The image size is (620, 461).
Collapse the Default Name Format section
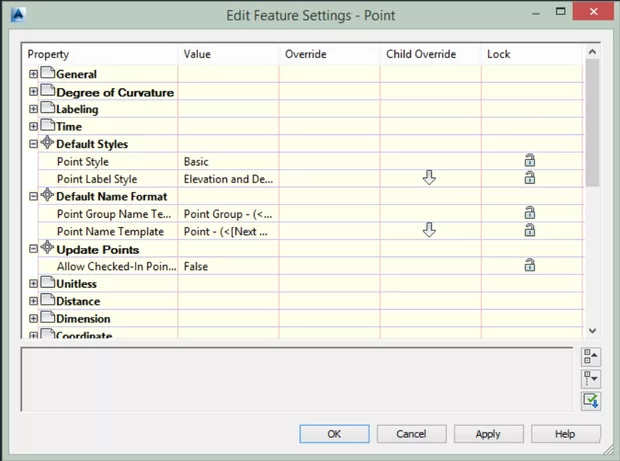(x=33, y=197)
